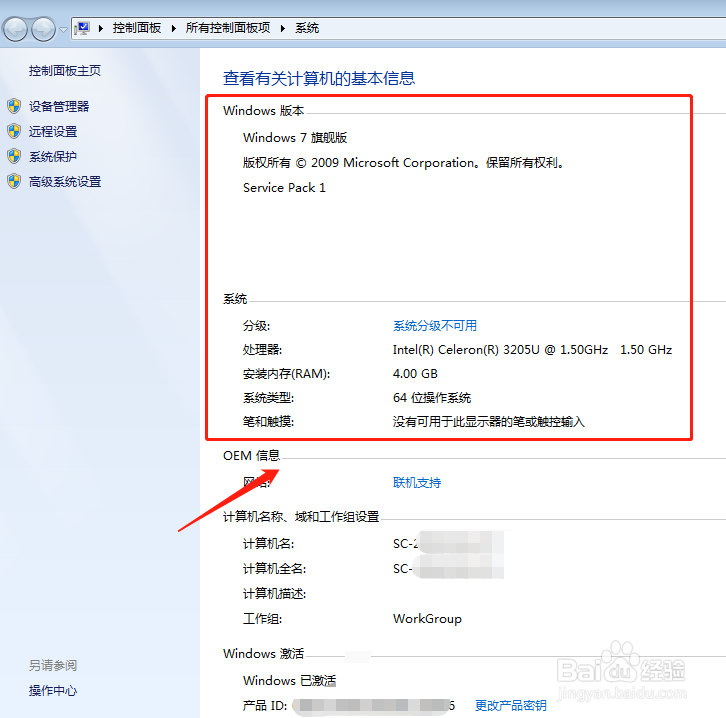Click the 计算机名称、域和工作组设置 section header
This screenshot has width=726, height=718.
(x=301, y=517)
